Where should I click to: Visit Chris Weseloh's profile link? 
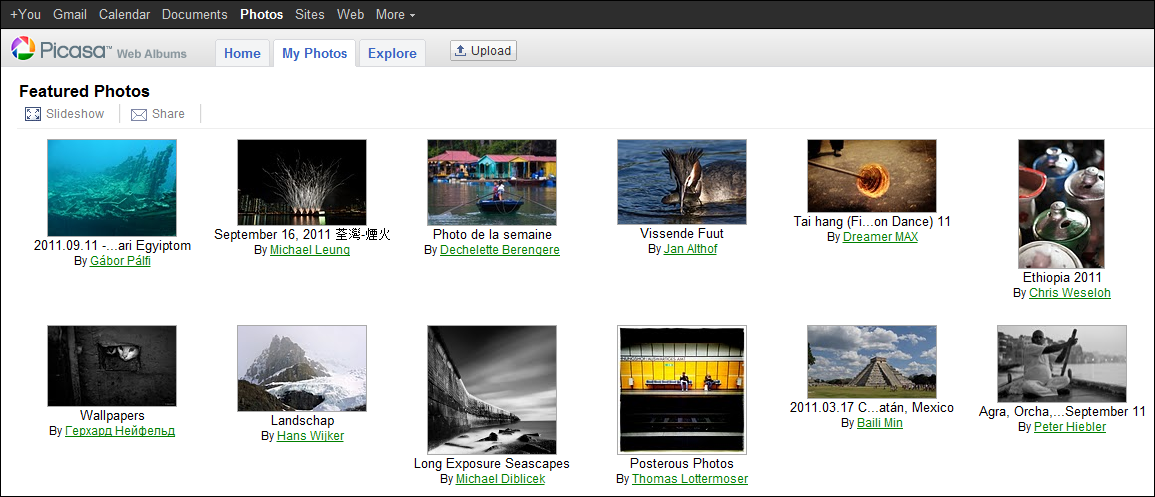tap(1070, 293)
